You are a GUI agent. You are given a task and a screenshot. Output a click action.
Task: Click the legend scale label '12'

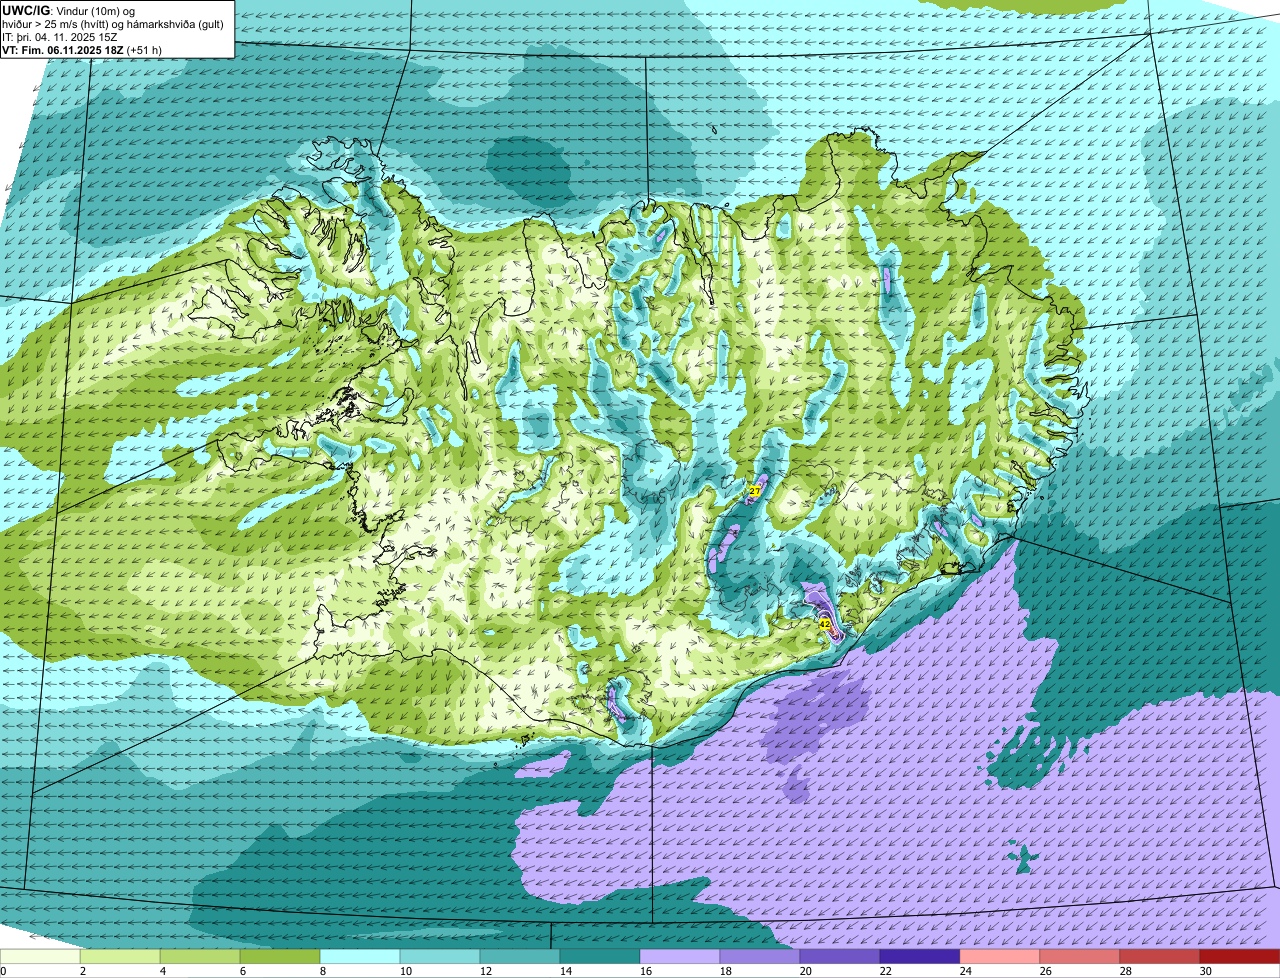coord(486,971)
